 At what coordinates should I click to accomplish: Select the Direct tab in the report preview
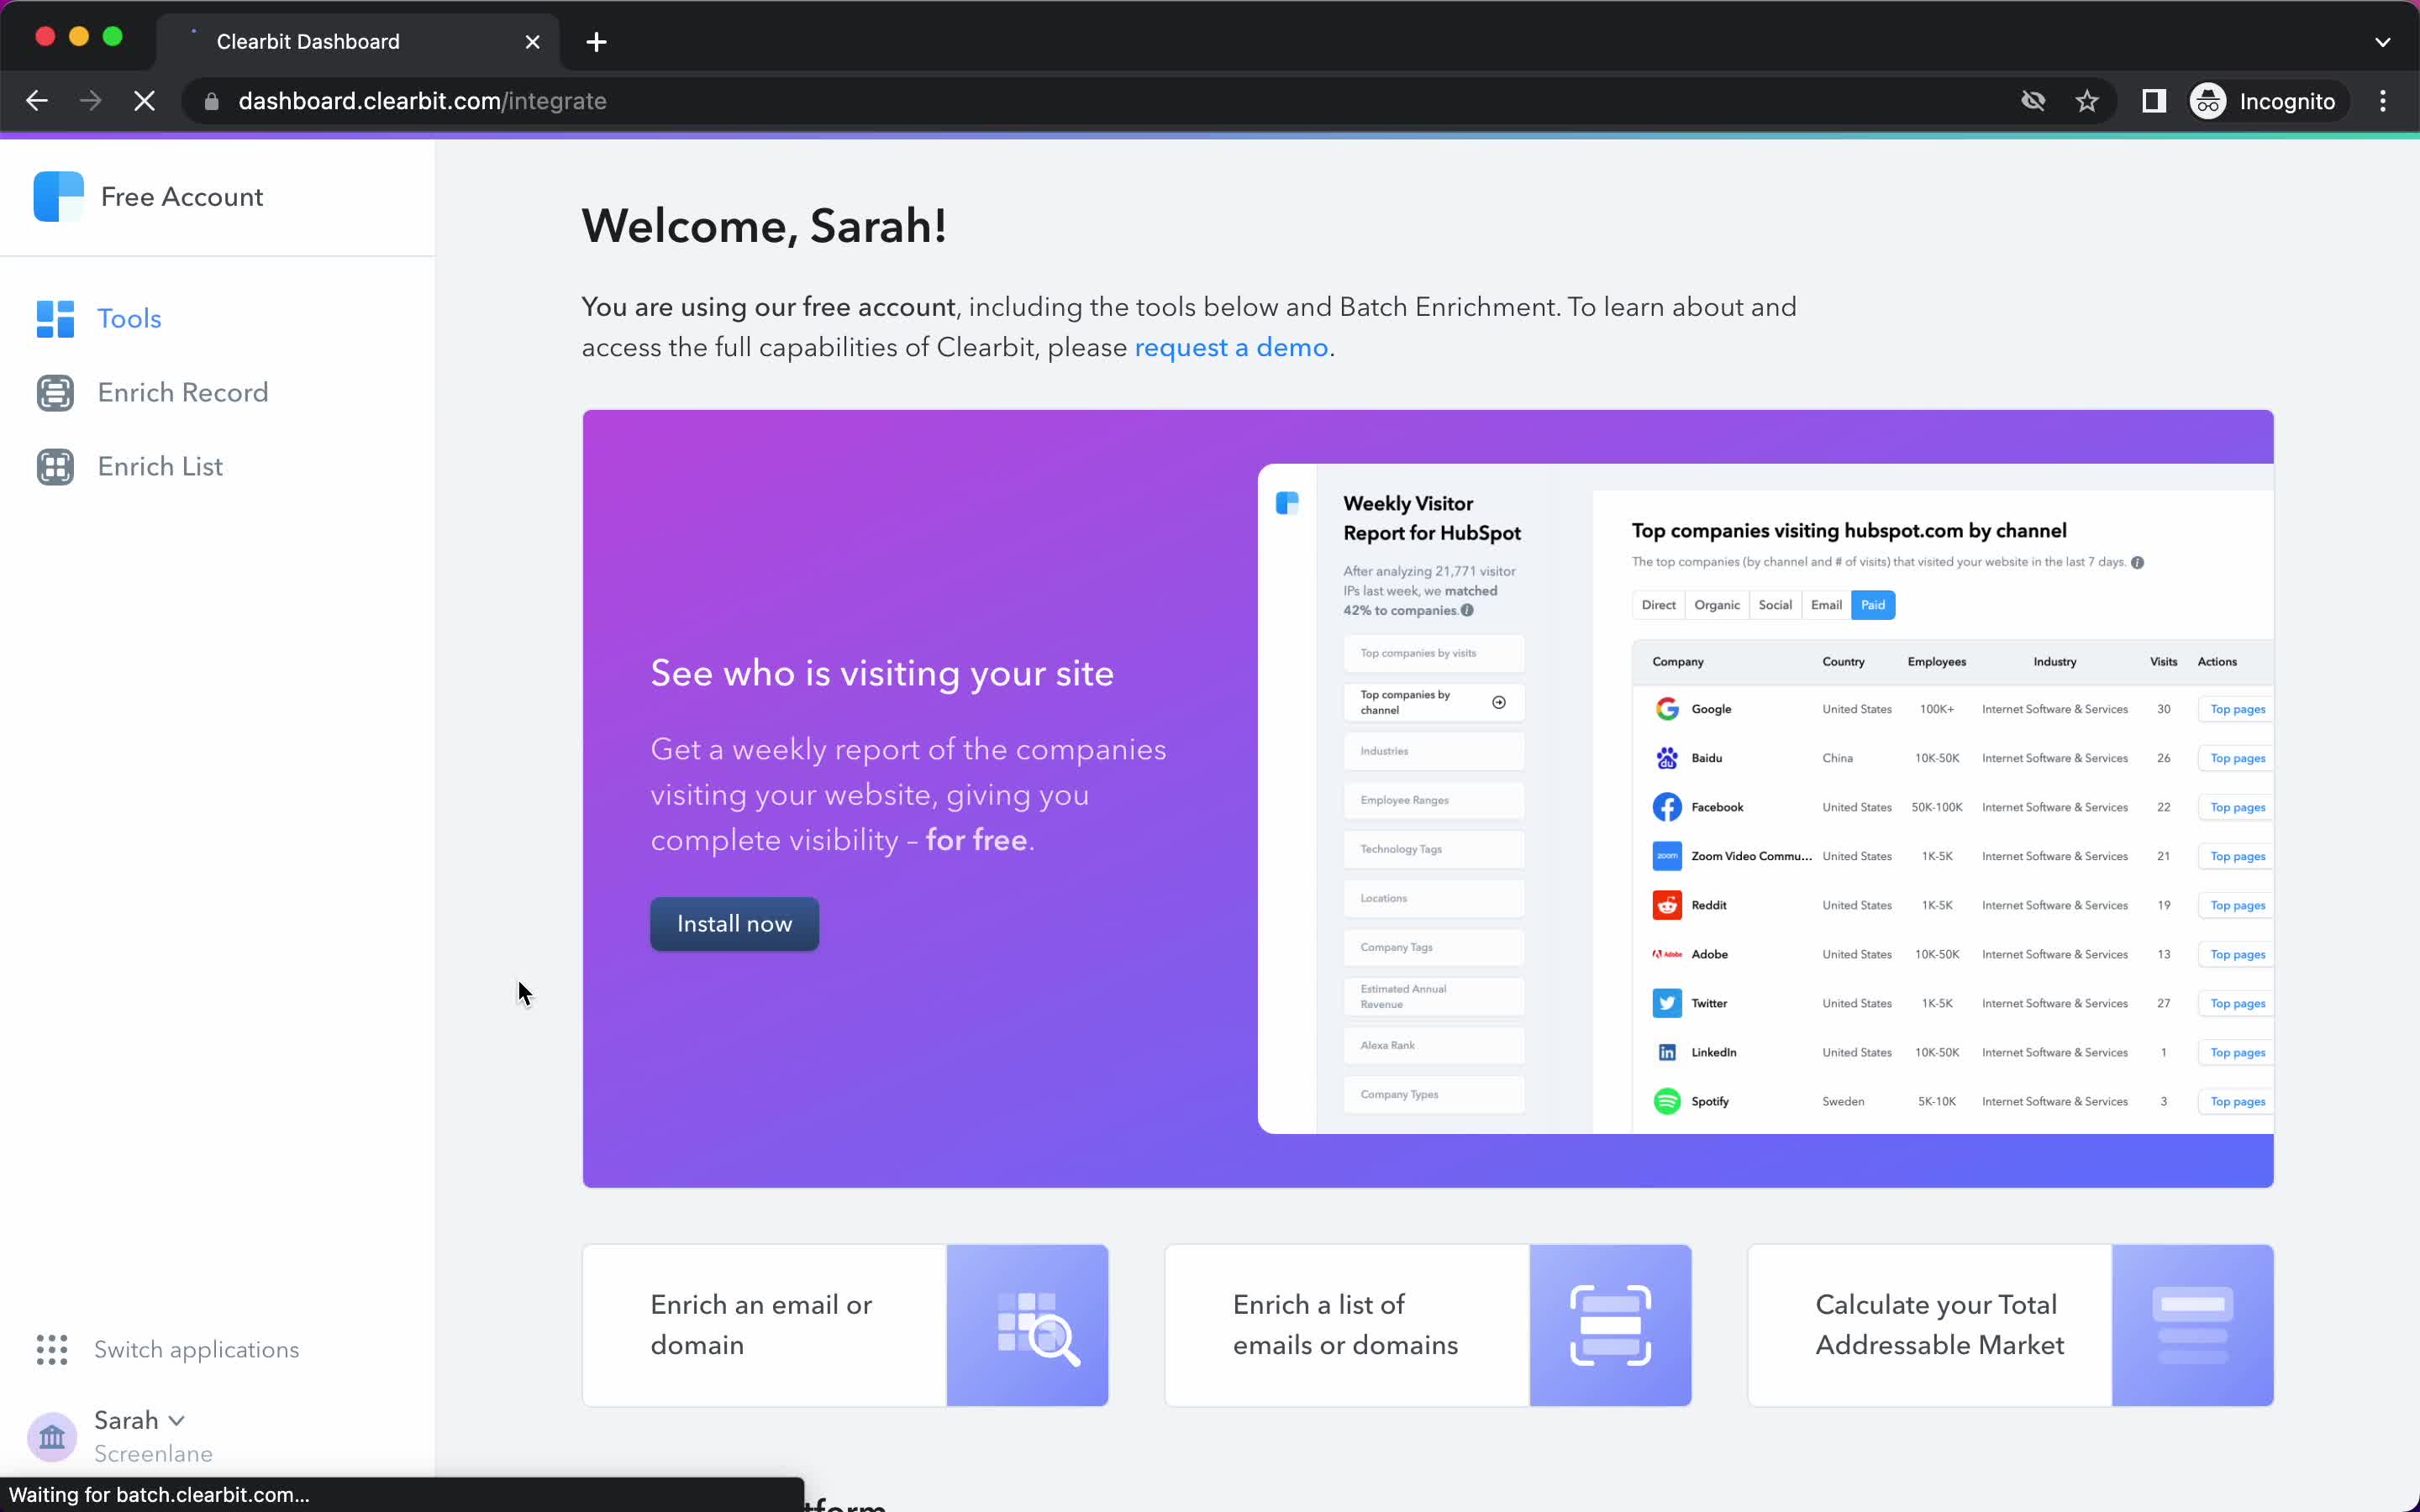(1658, 605)
